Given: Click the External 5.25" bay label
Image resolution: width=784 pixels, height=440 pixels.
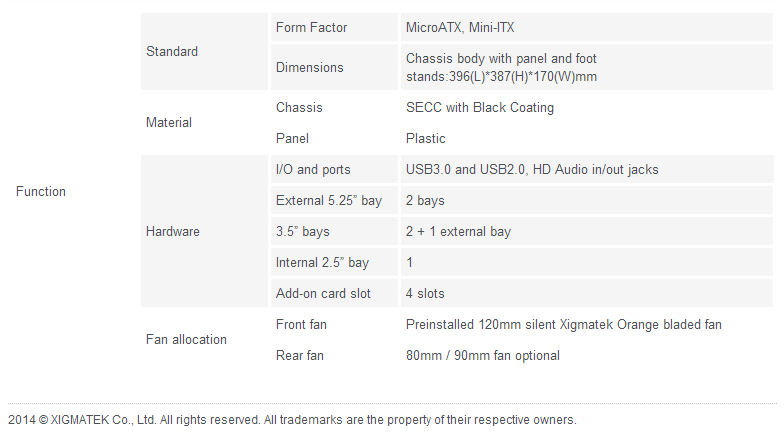Looking at the screenshot, I should [x=329, y=200].
